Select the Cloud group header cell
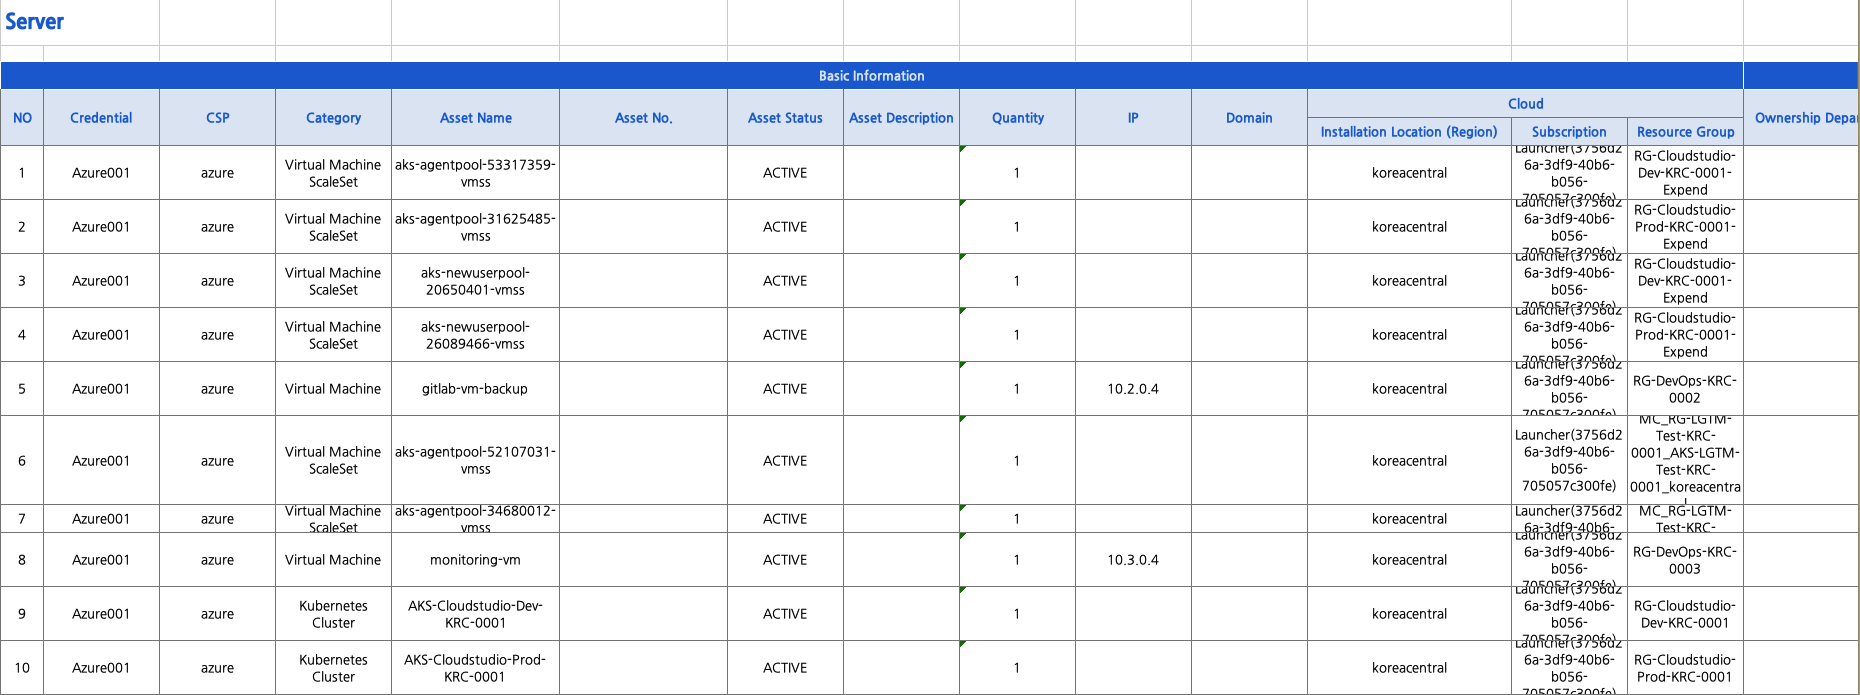Viewport: 1860px width, 695px height. tap(1524, 104)
